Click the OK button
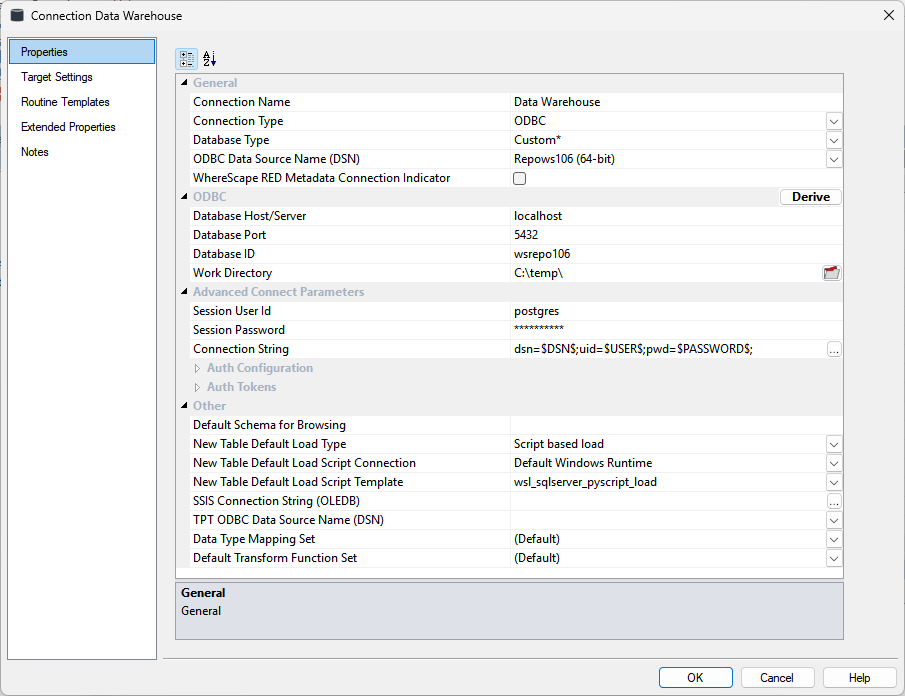Screen dimensions: 905x696 [695, 677]
